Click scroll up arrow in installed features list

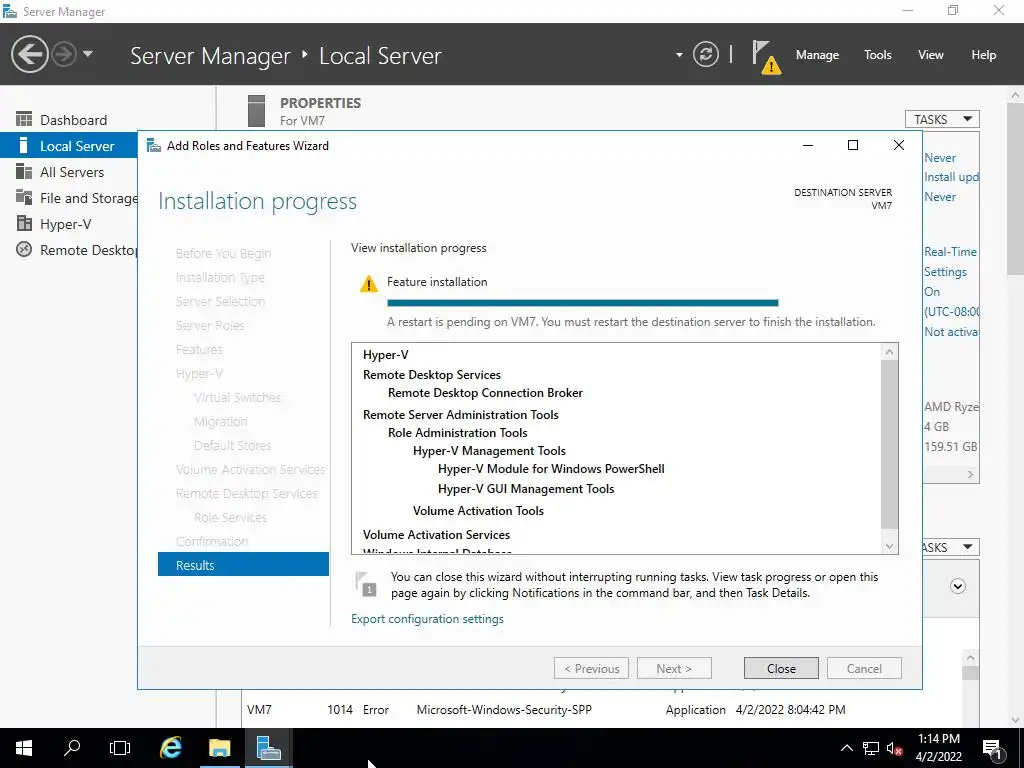tap(889, 352)
